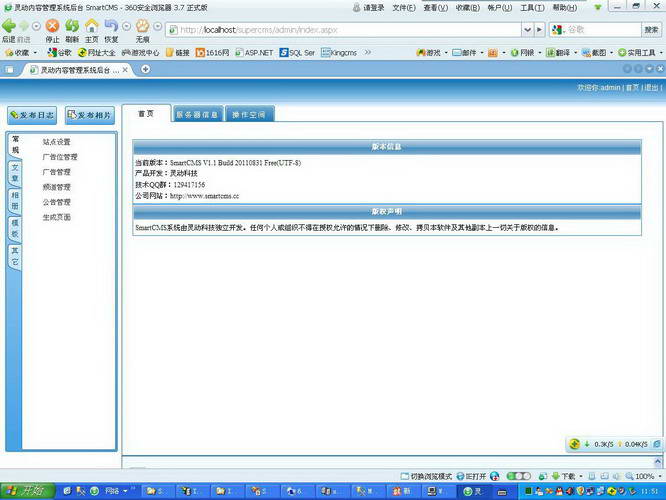Enable the 无痕 paw print icon
Screen dimensions: 666x500
click(x=142, y=26)
